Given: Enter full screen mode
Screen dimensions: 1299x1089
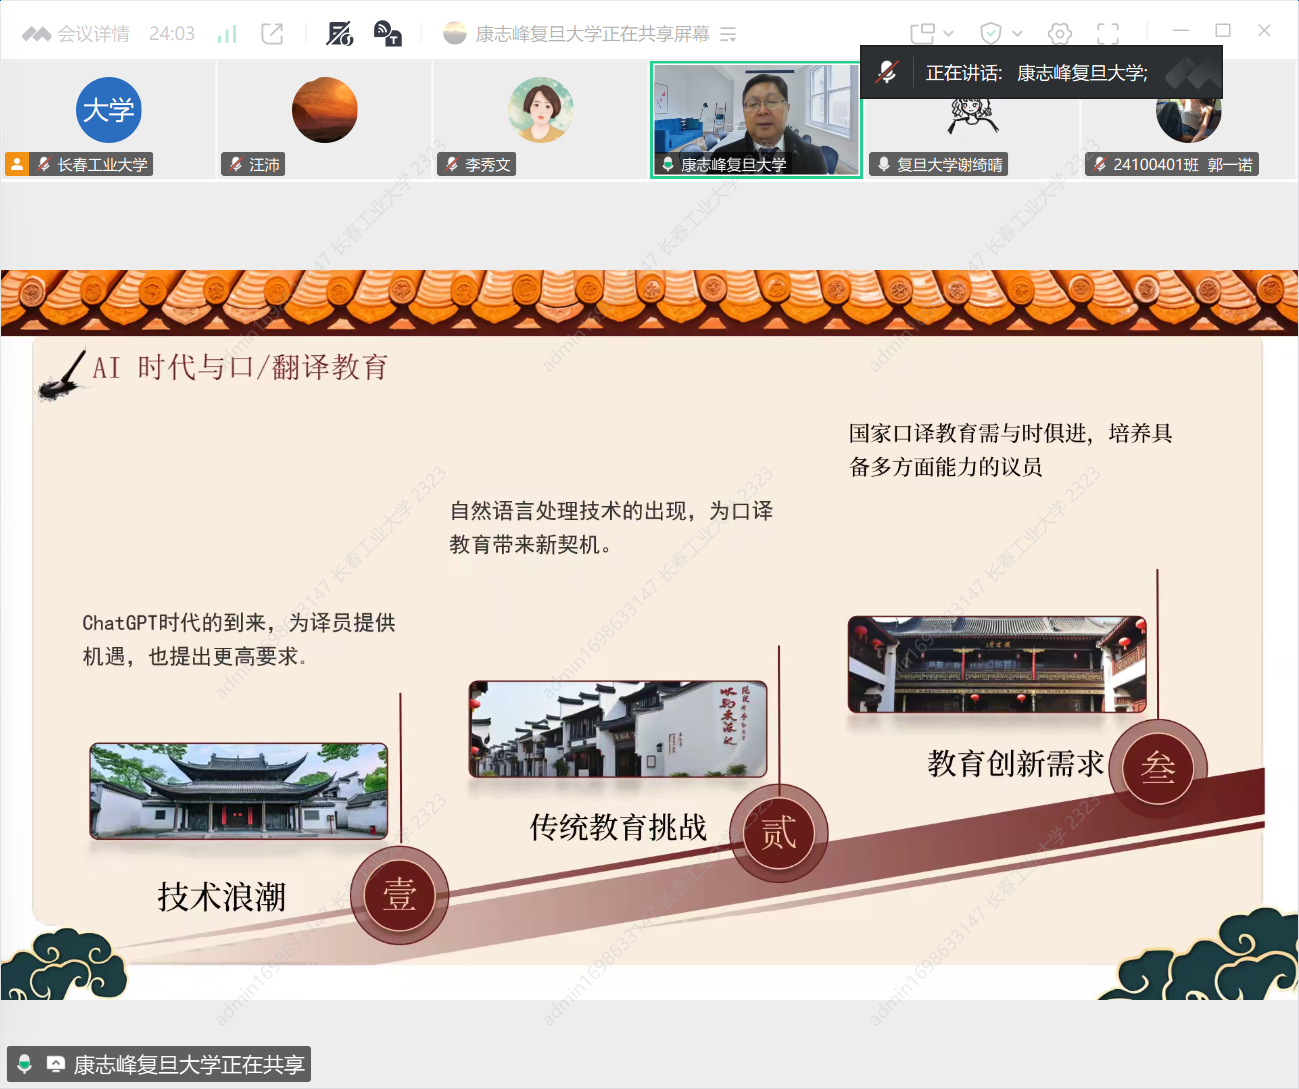Looking at the screenshot, I should 1108,34.
